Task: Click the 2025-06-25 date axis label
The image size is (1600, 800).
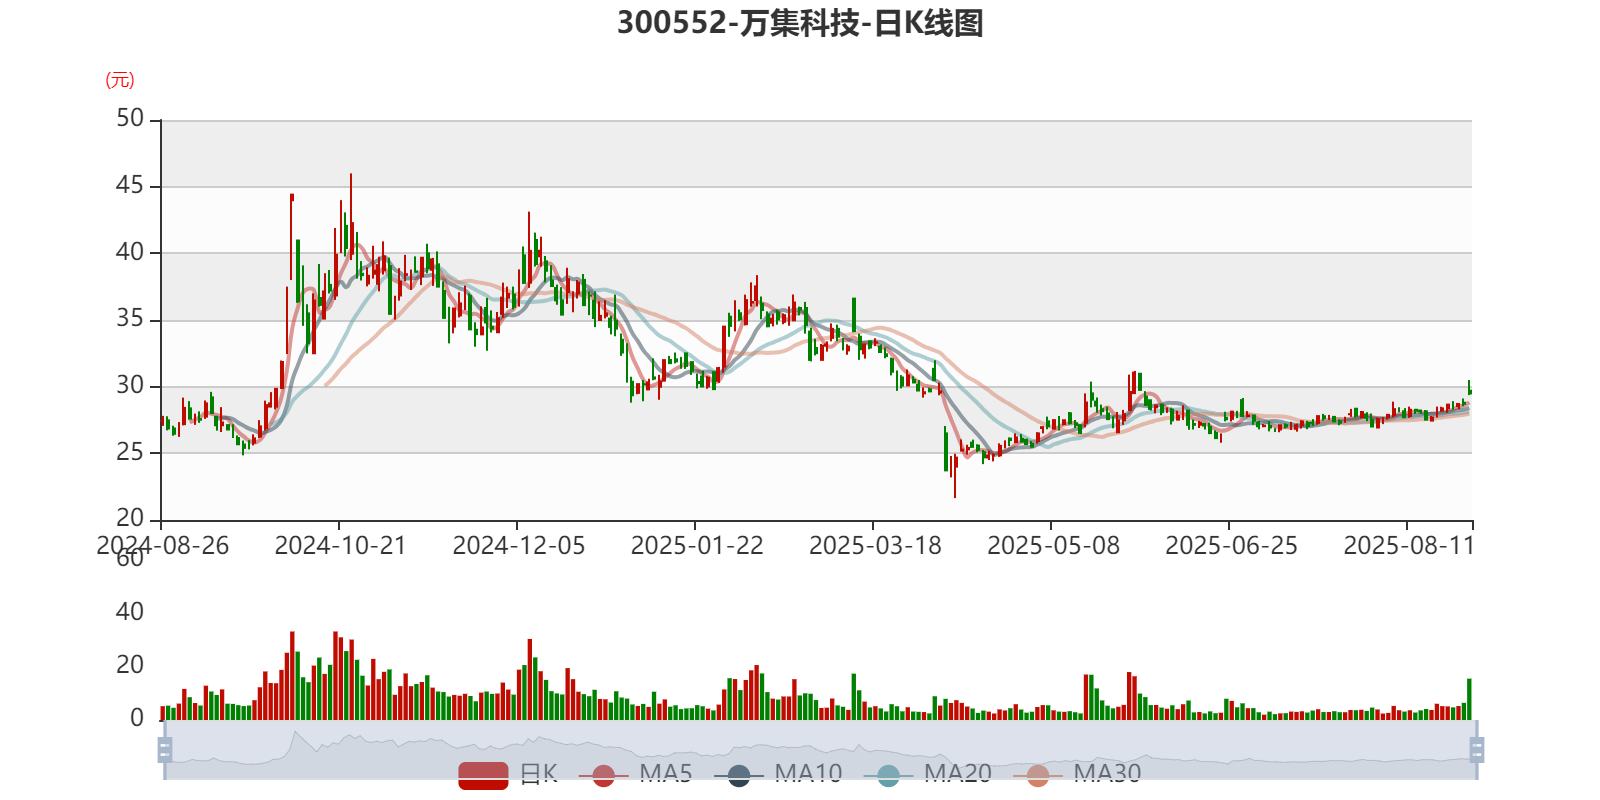Action: coord(1231,546)
